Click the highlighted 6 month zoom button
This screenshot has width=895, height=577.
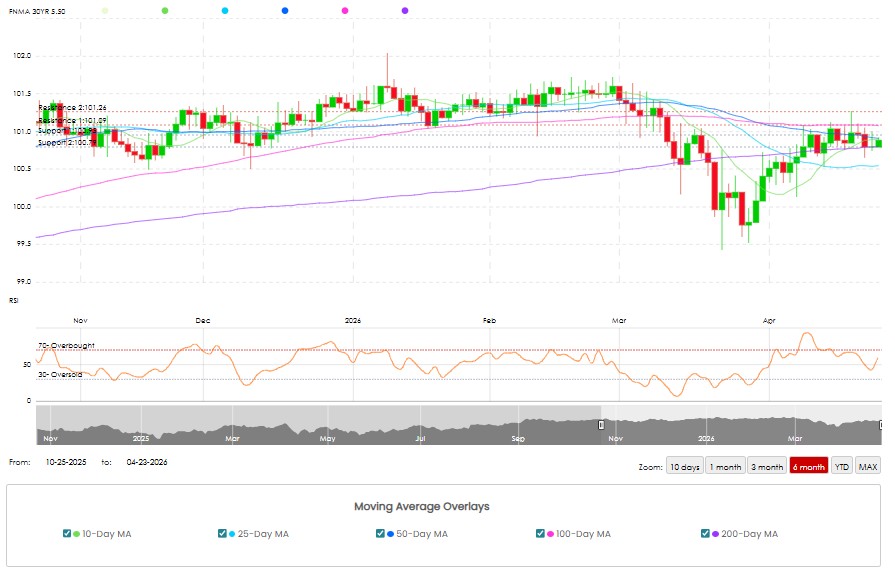click(x=808, y=467)
